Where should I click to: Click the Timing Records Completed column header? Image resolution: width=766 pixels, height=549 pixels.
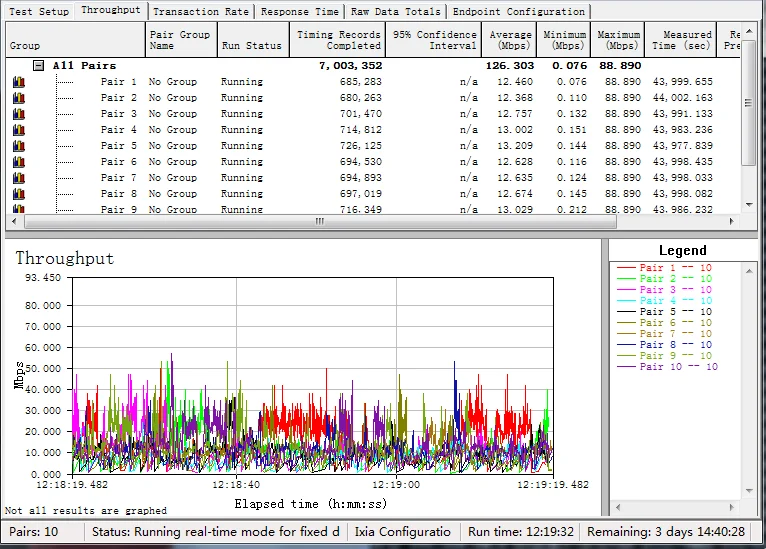[338, 40]
